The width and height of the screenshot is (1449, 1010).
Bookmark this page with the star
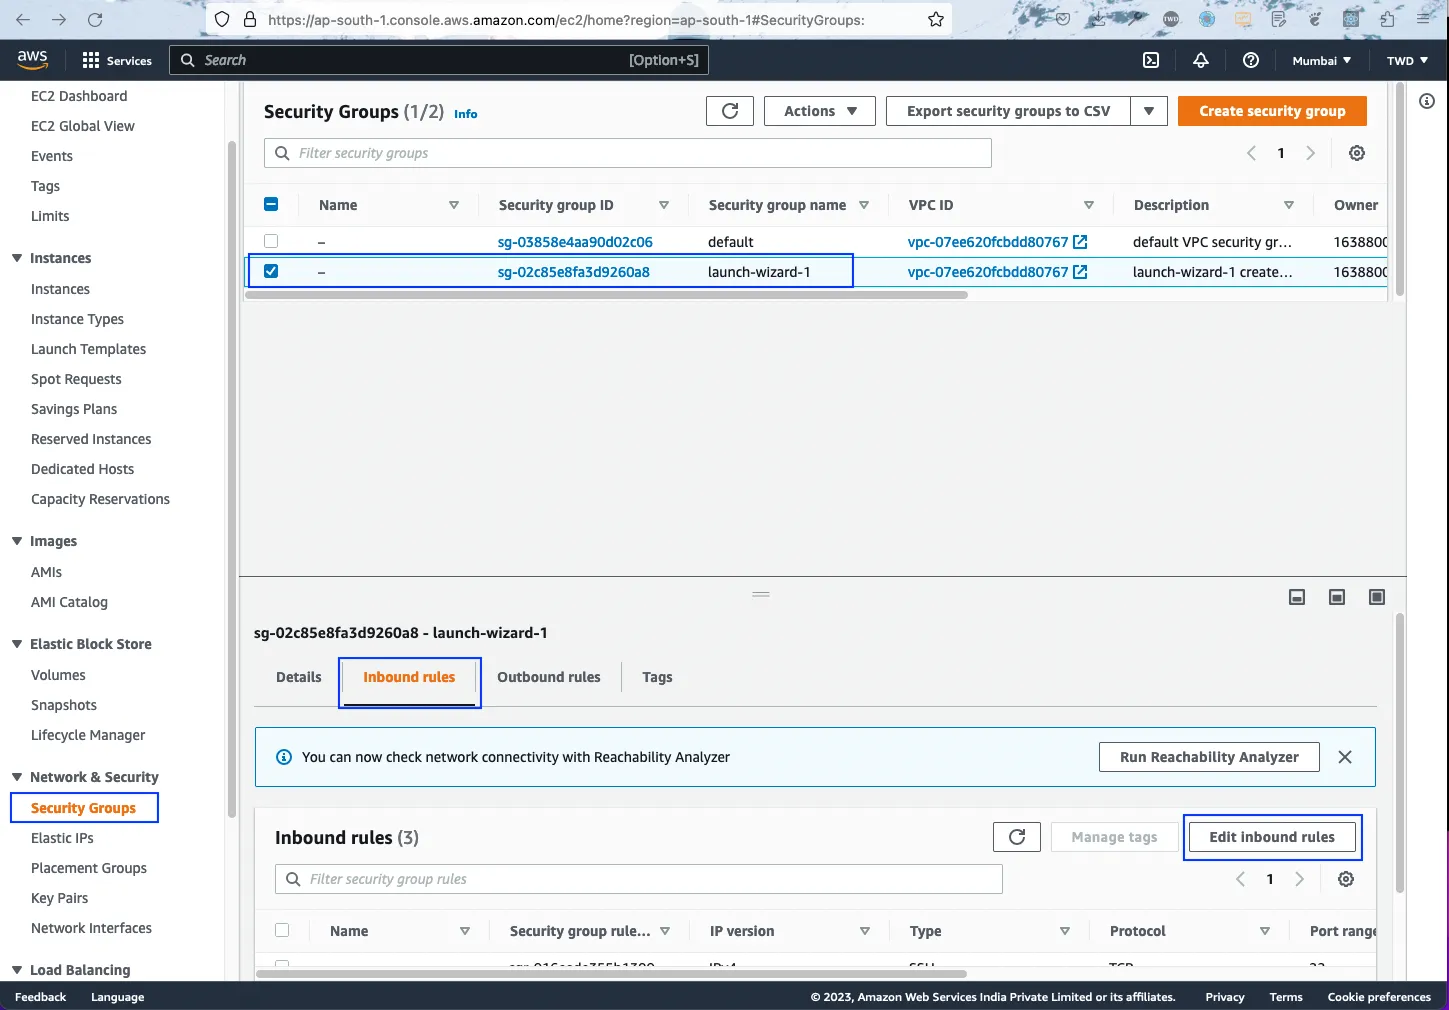coord(936,19)
